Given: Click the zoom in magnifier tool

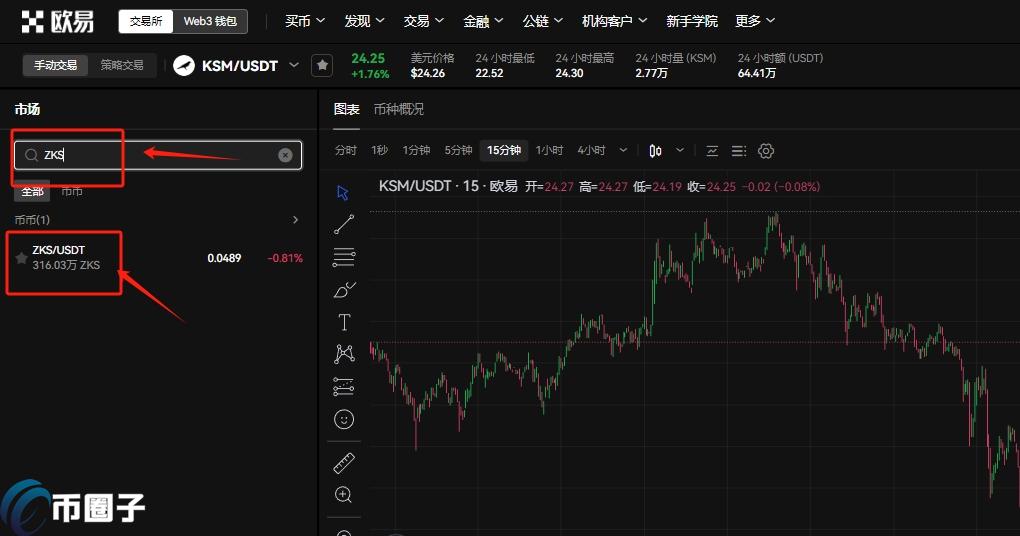Looking at the screenshot, I should 344,494.
